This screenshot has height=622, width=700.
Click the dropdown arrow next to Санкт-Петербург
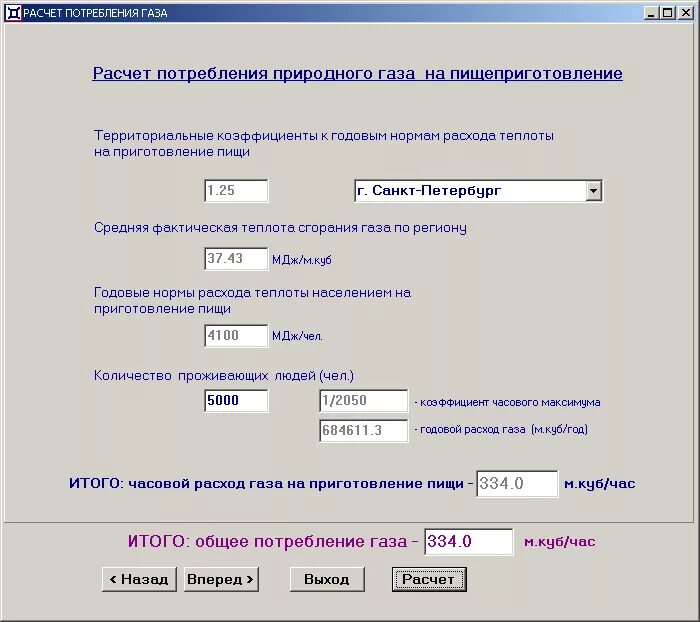593,191
